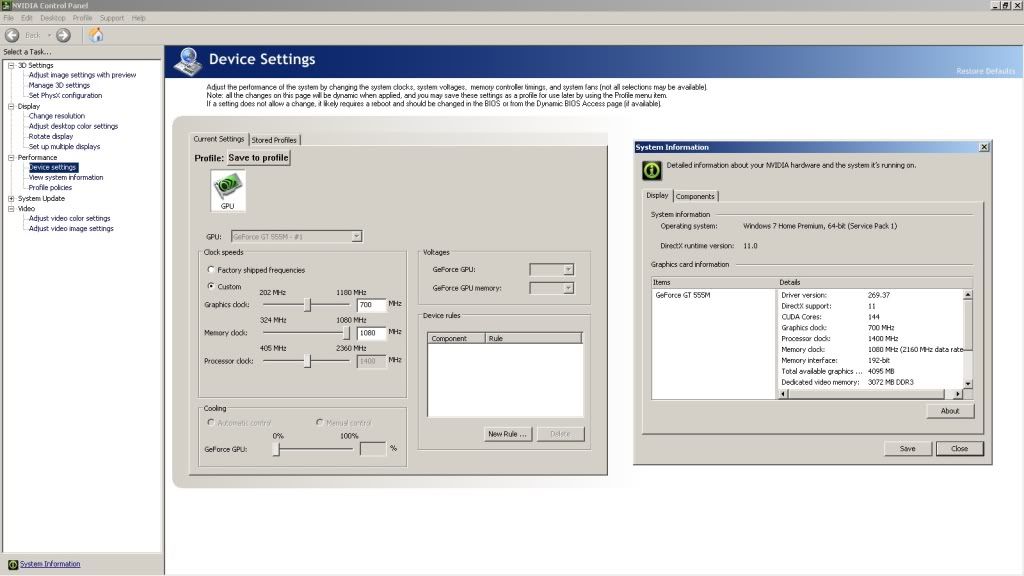Image resolution: width=1024 pixels, height=576 pixels.
Task: Click the info icon in System Information dialog
Action: pyautogui.click(x=652, y=170)
